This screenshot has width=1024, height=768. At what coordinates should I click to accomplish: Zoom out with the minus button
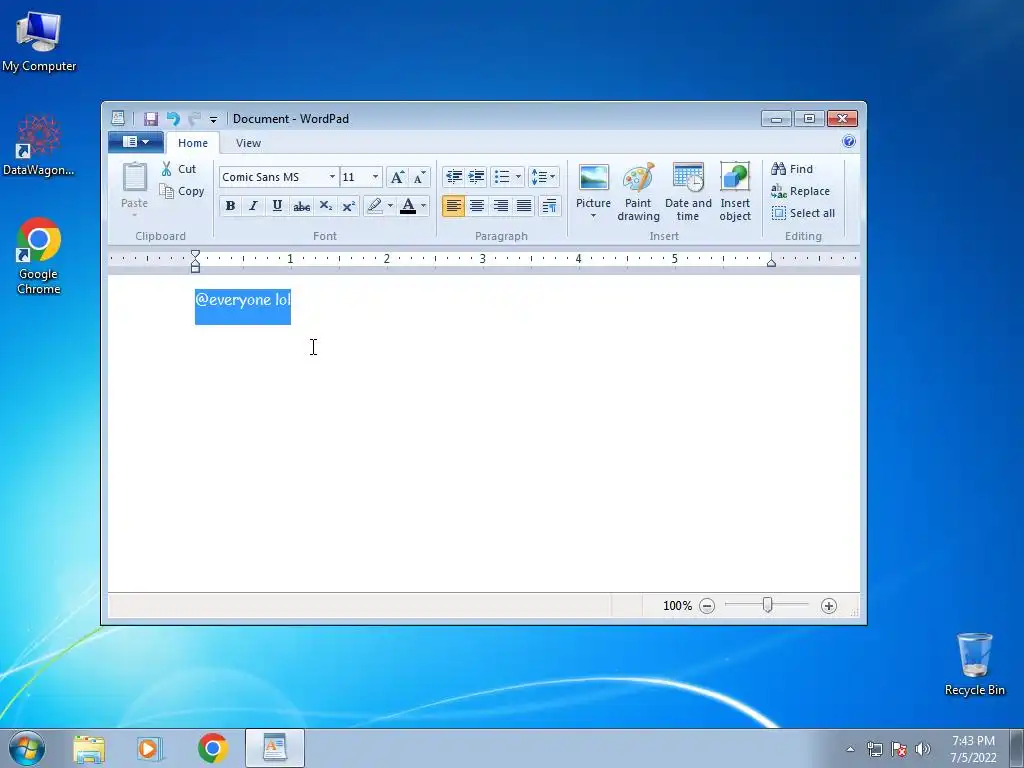(707, 606)
